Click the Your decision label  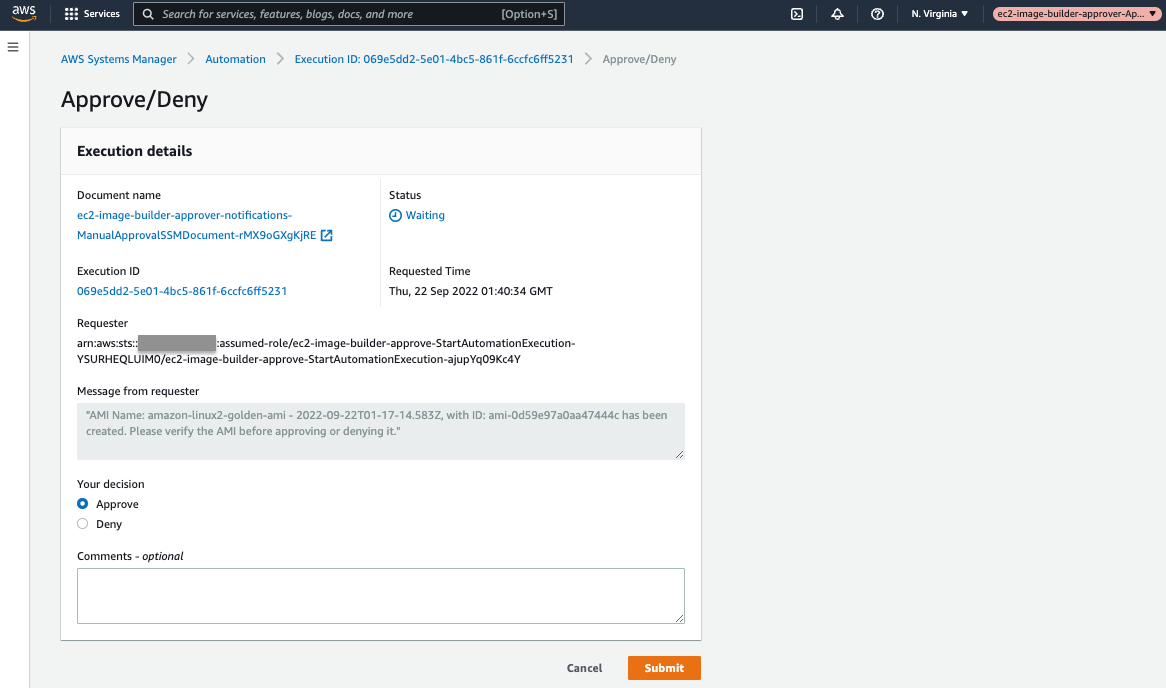click(111, 483)
